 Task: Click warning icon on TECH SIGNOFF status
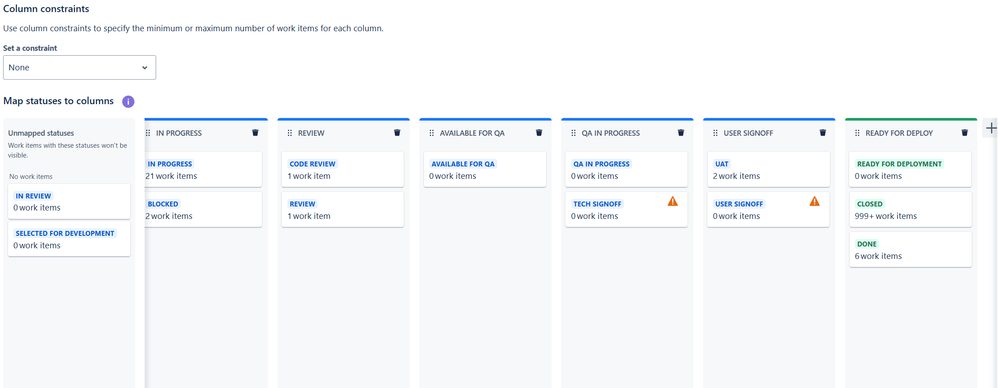(673, 201)
